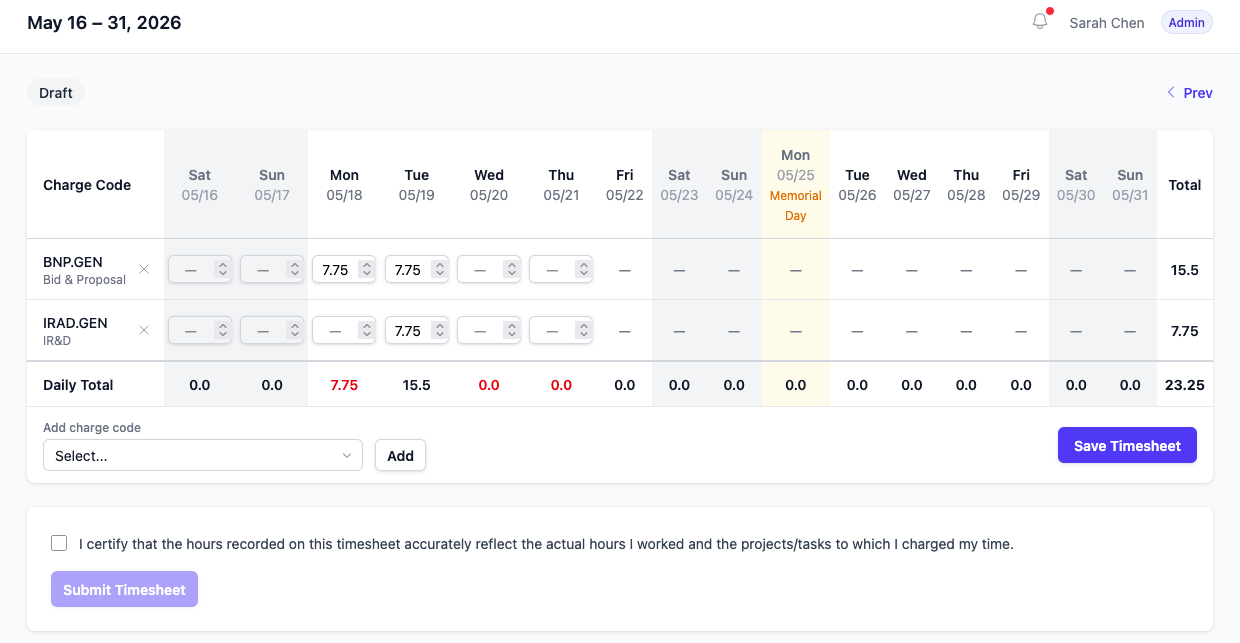
Task: Click the Tue 05/19 column header
Action: (x=417, y=185)
